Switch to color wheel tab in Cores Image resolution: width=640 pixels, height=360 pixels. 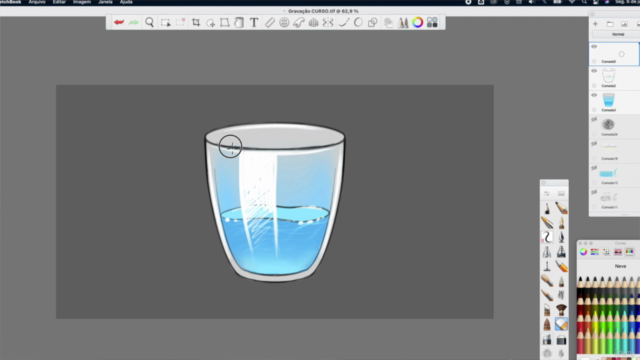[x=583, y=252]
